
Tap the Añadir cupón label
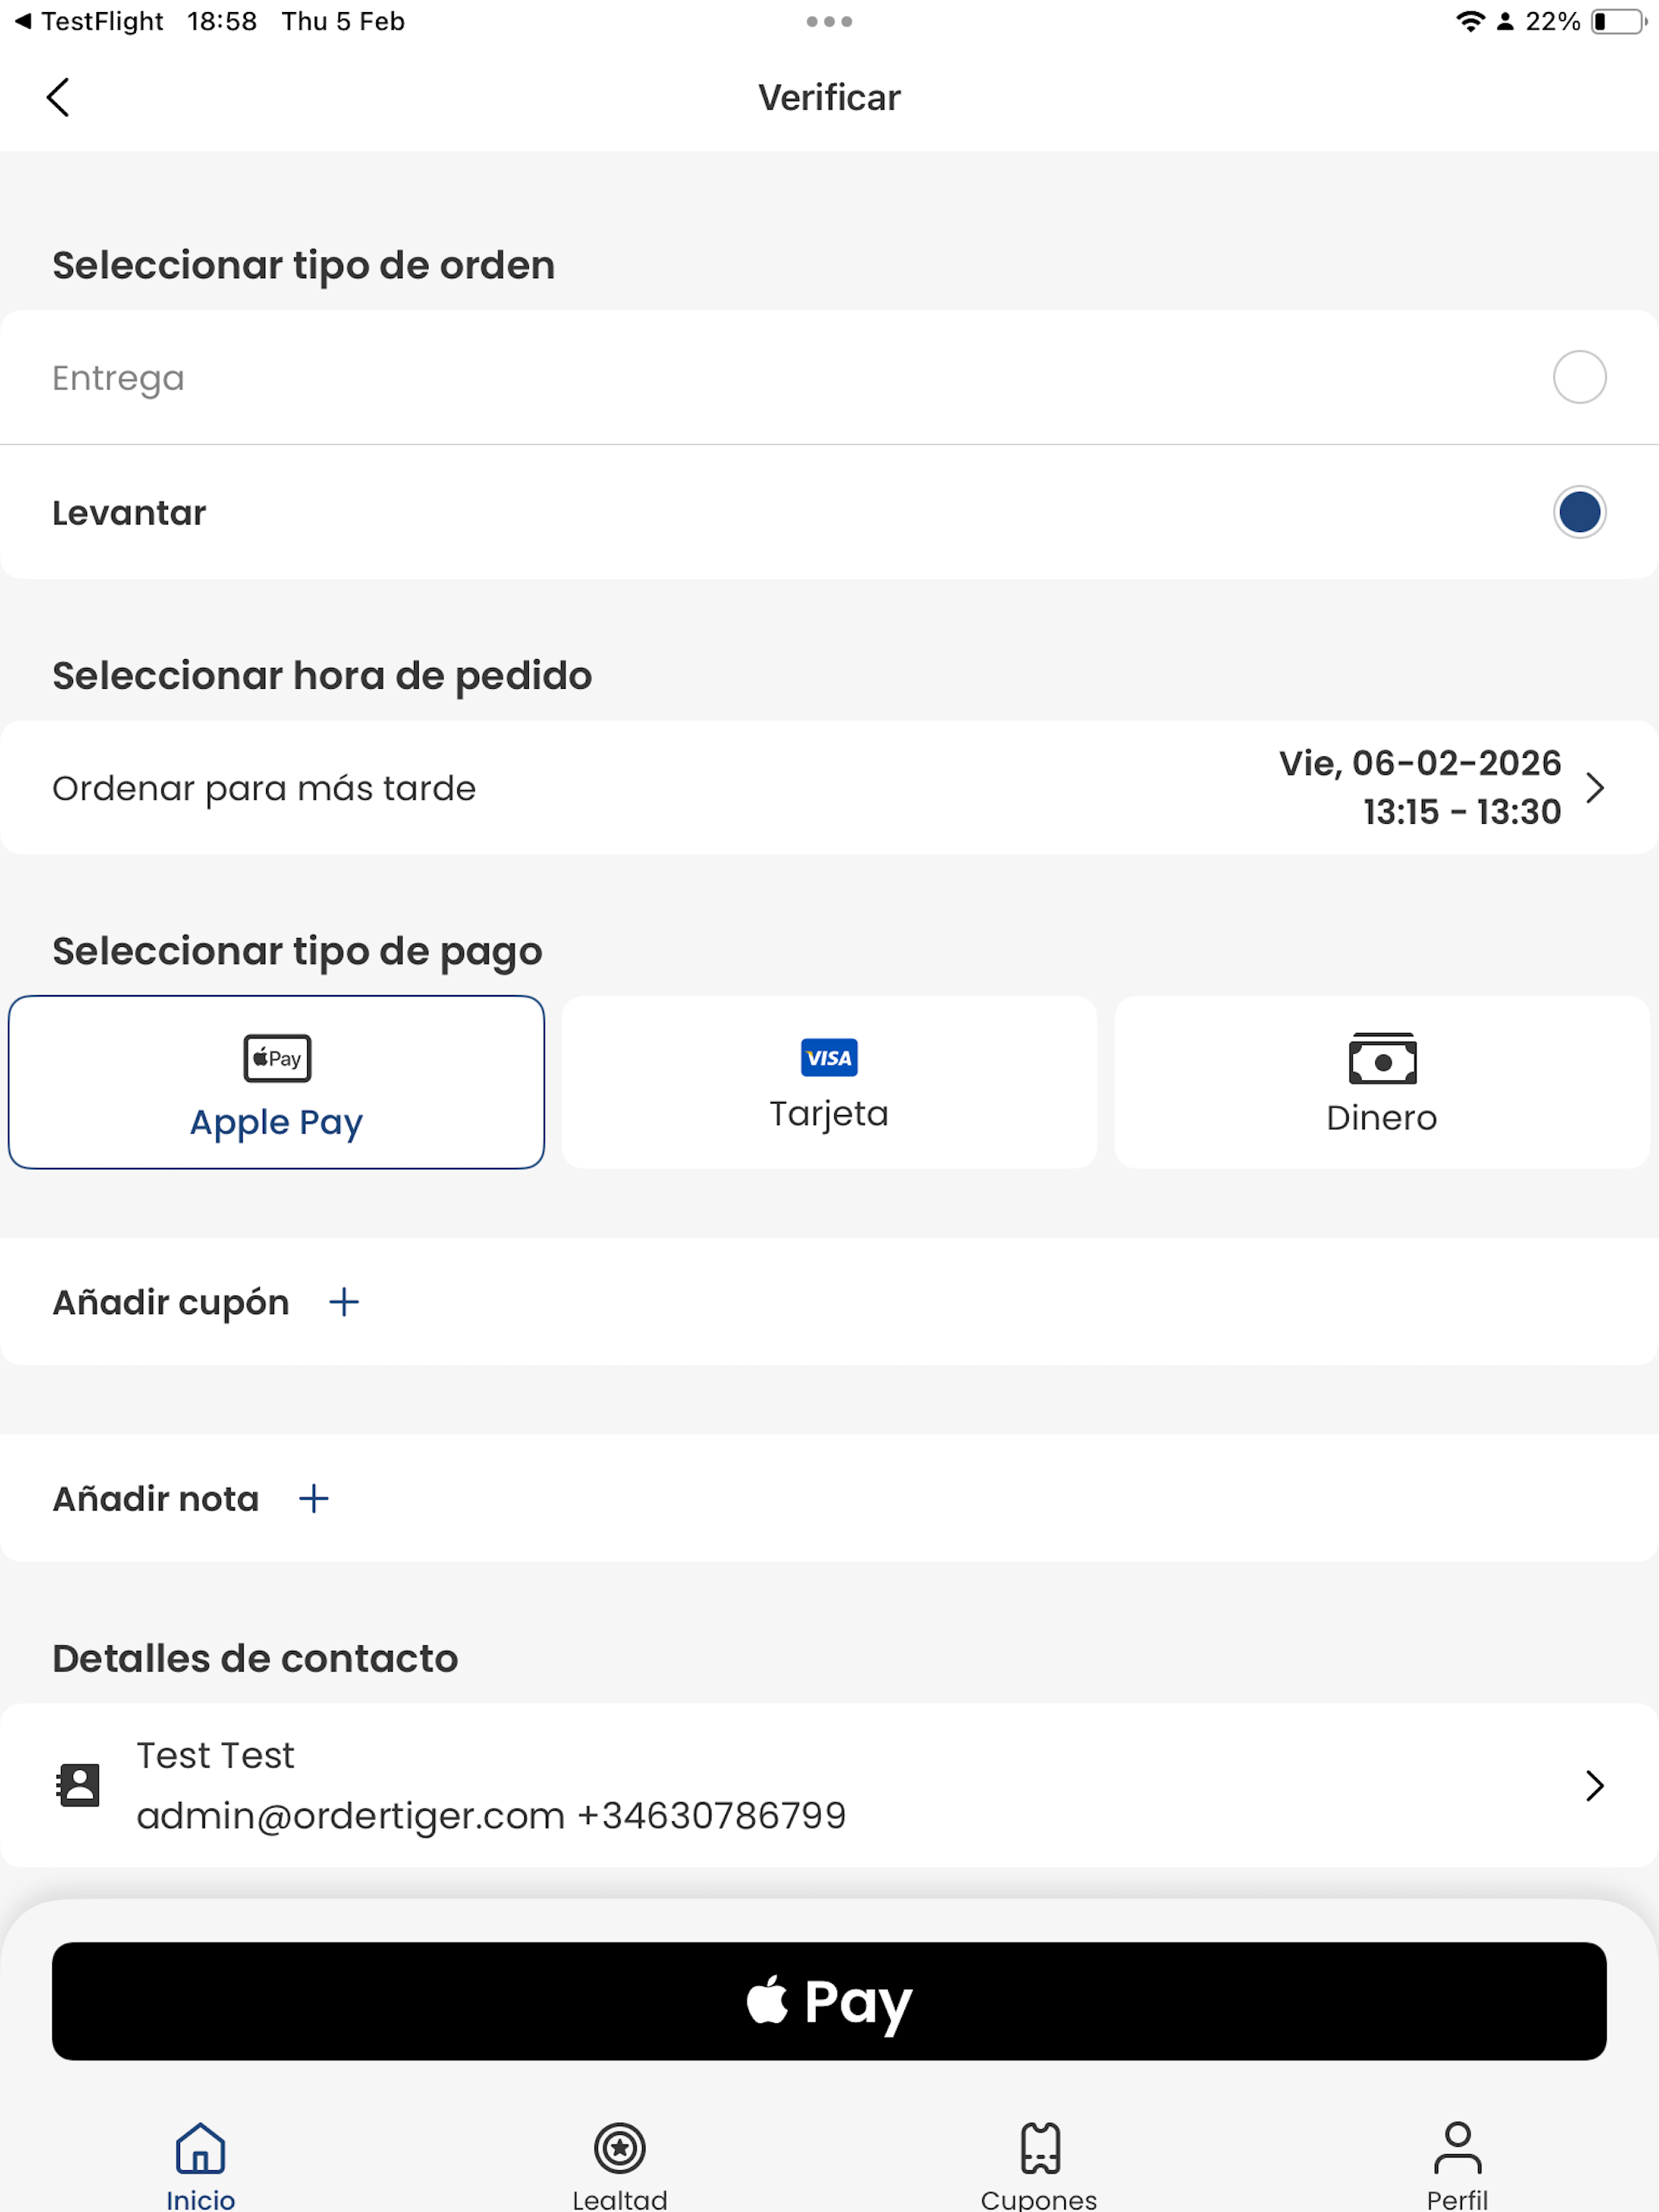tap(171, 1303)
